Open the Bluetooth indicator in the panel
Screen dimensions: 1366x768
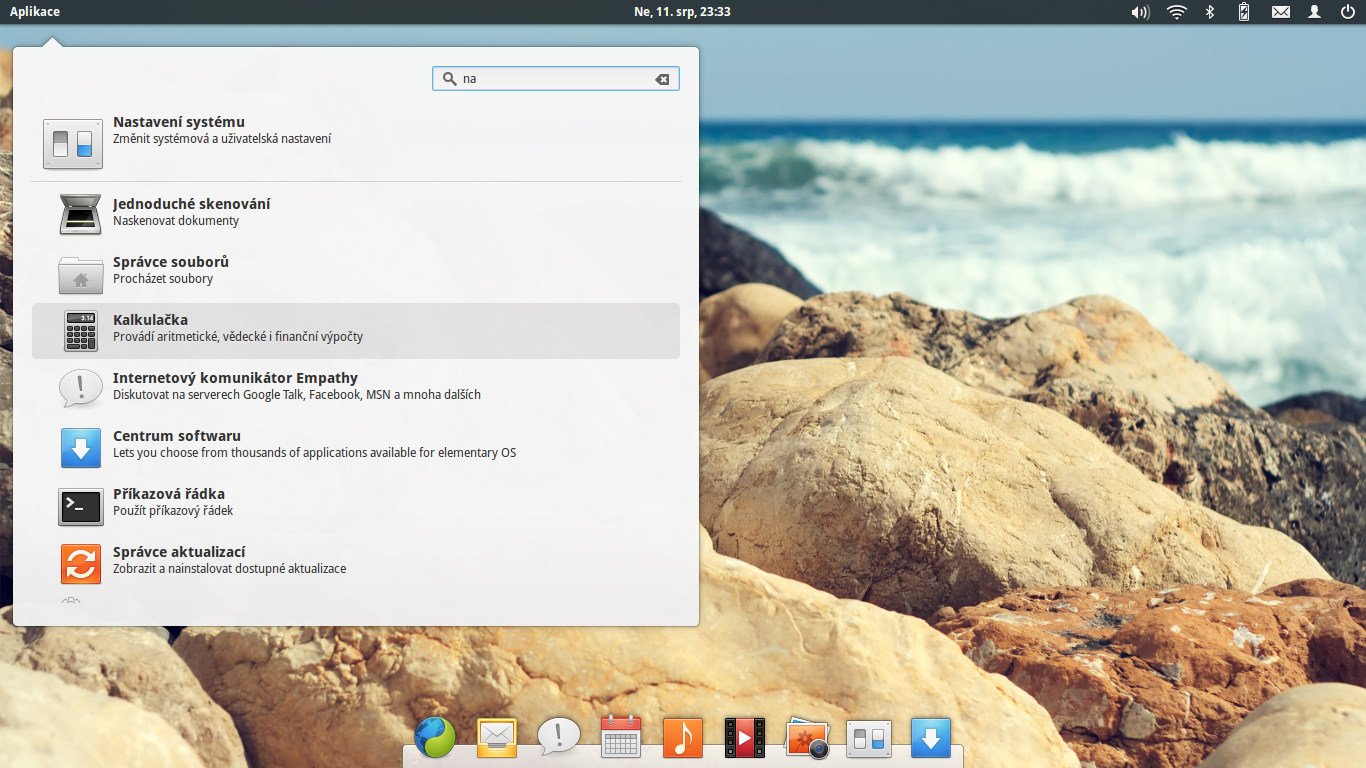(1210, 12)
